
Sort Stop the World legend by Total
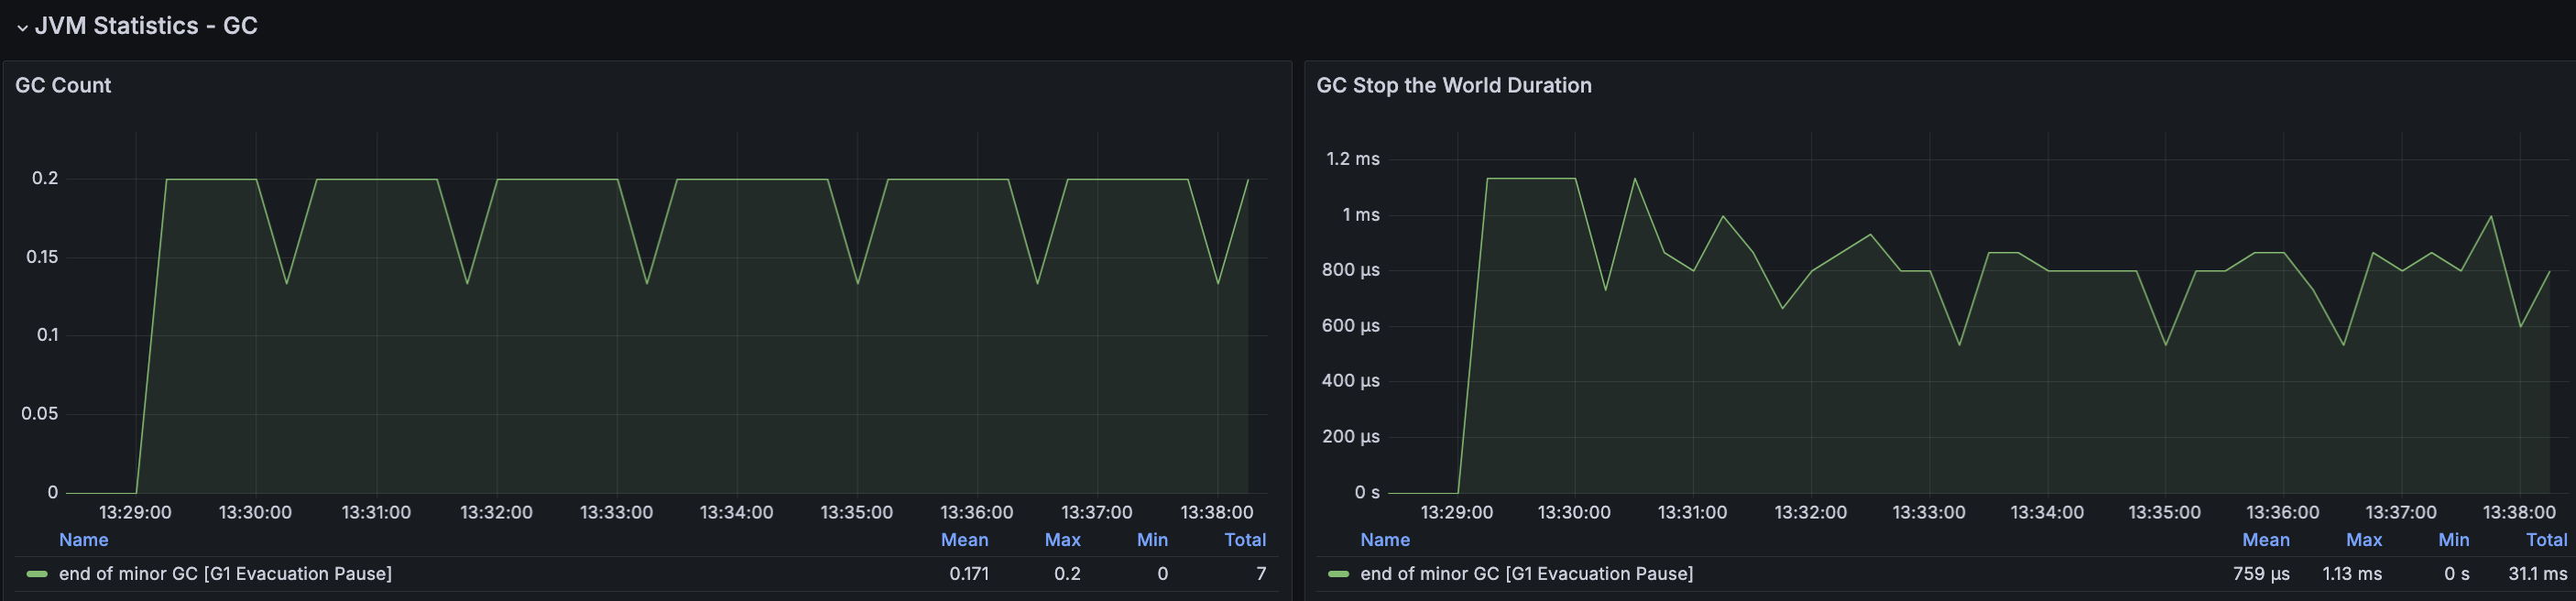click(2546, 540)
